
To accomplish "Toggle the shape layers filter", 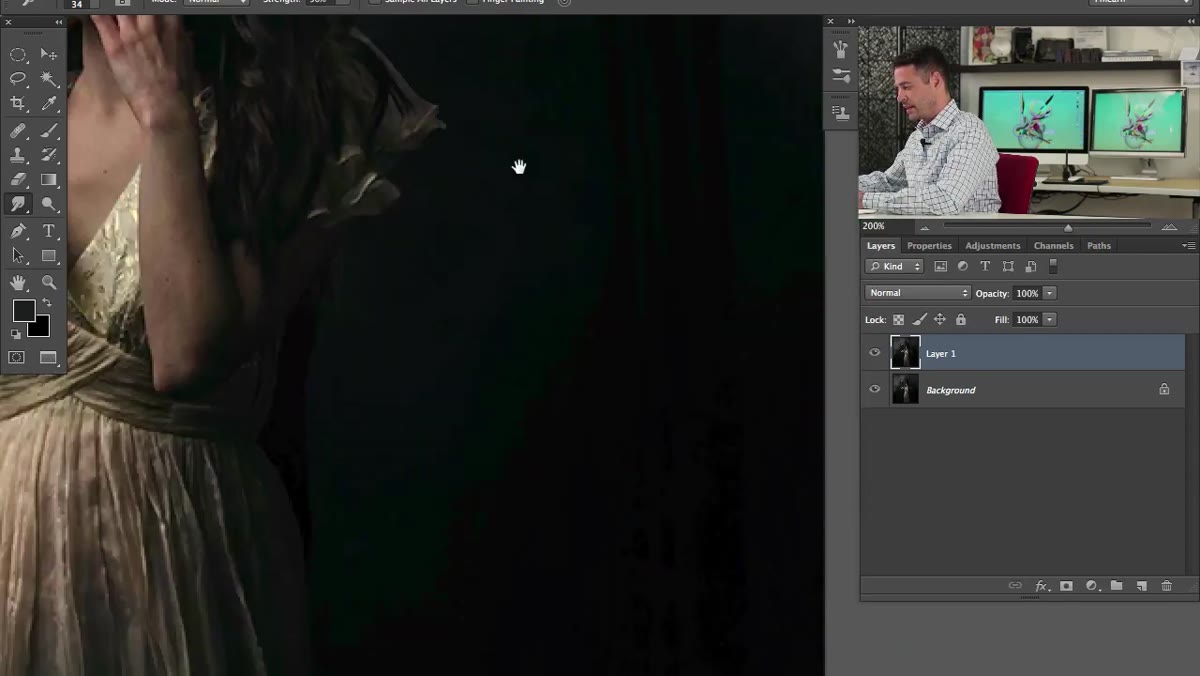I will tap(1008, 267).
